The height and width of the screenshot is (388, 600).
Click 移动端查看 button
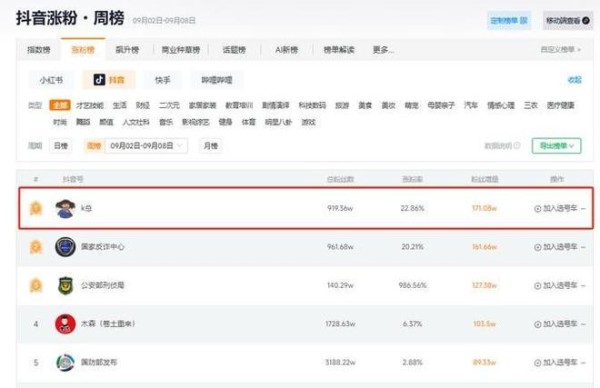point(567,20)
